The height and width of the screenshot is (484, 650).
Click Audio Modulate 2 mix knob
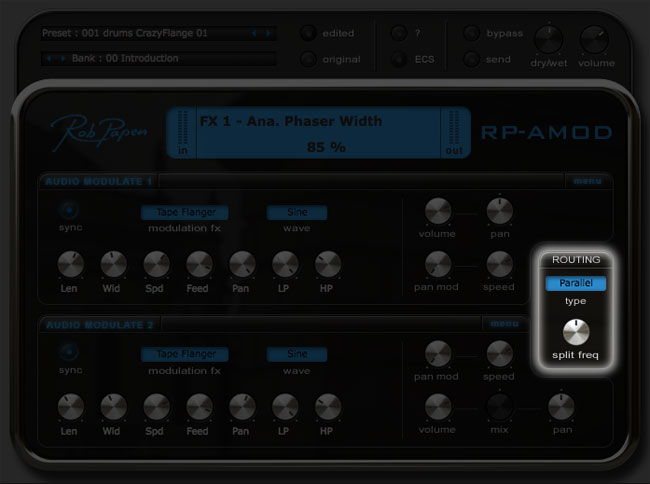coord(500,407)
